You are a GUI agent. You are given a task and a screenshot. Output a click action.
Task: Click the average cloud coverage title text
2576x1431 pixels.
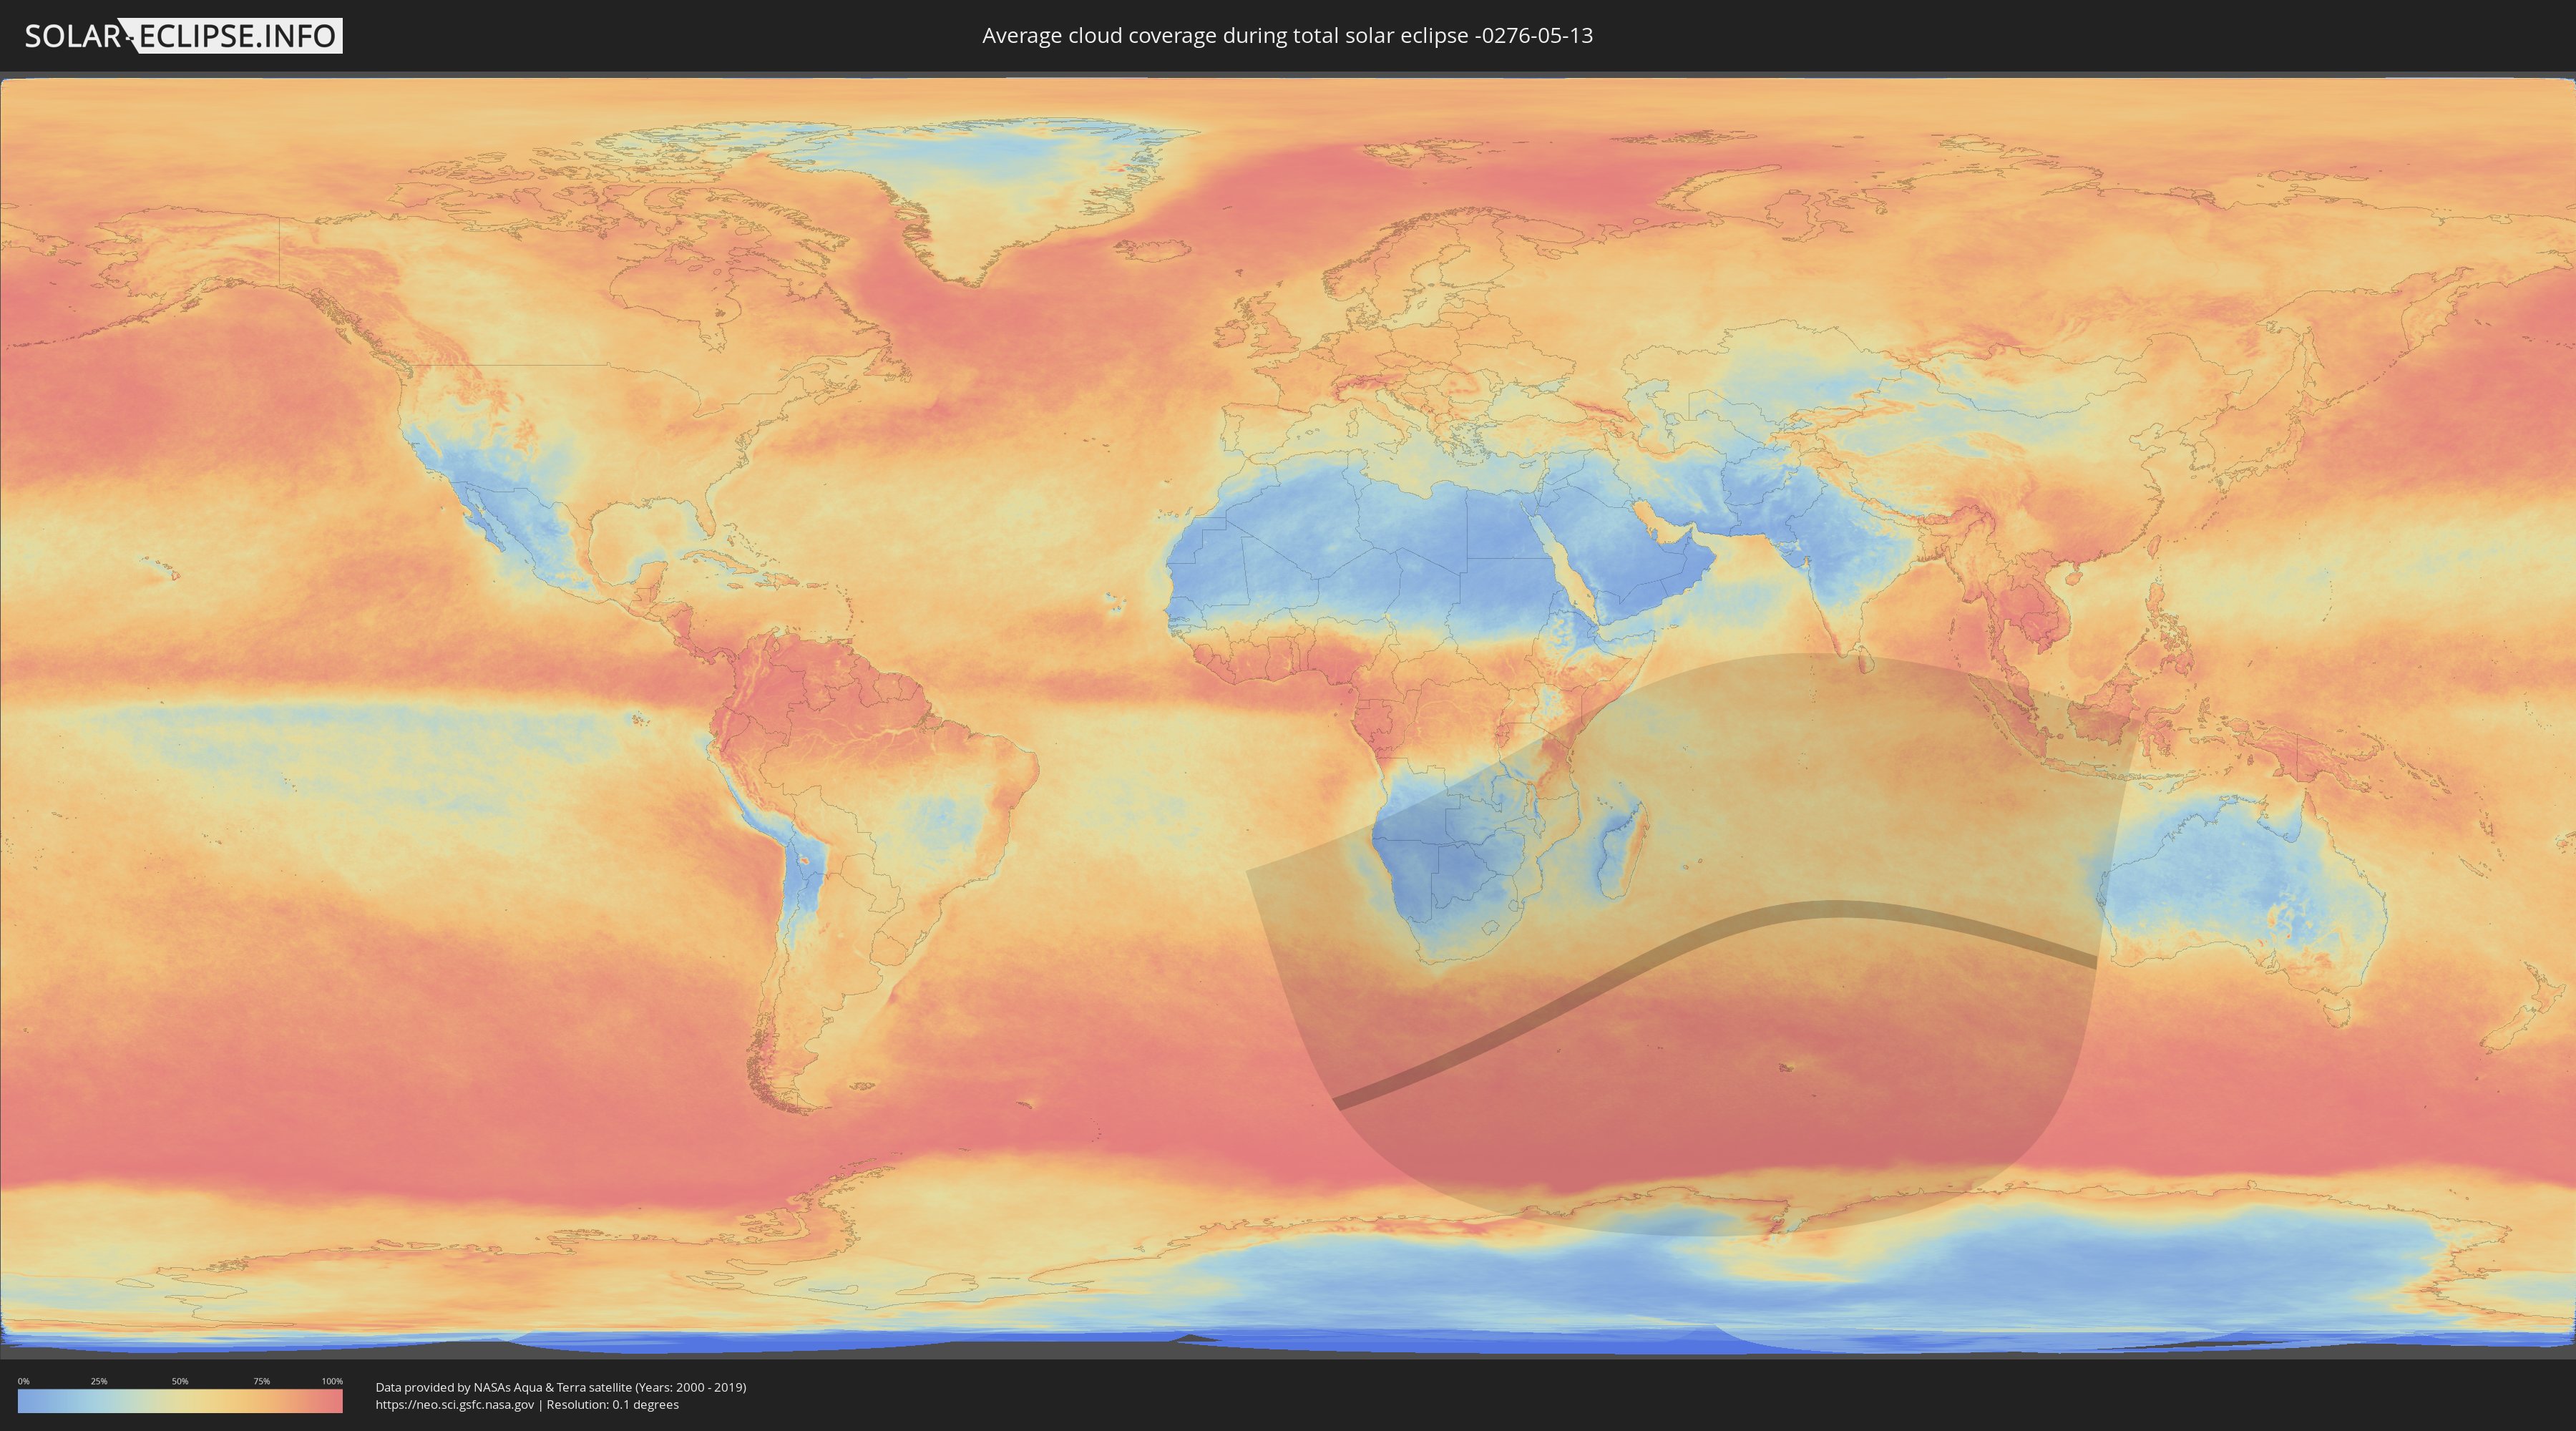tap(1287, 36)
